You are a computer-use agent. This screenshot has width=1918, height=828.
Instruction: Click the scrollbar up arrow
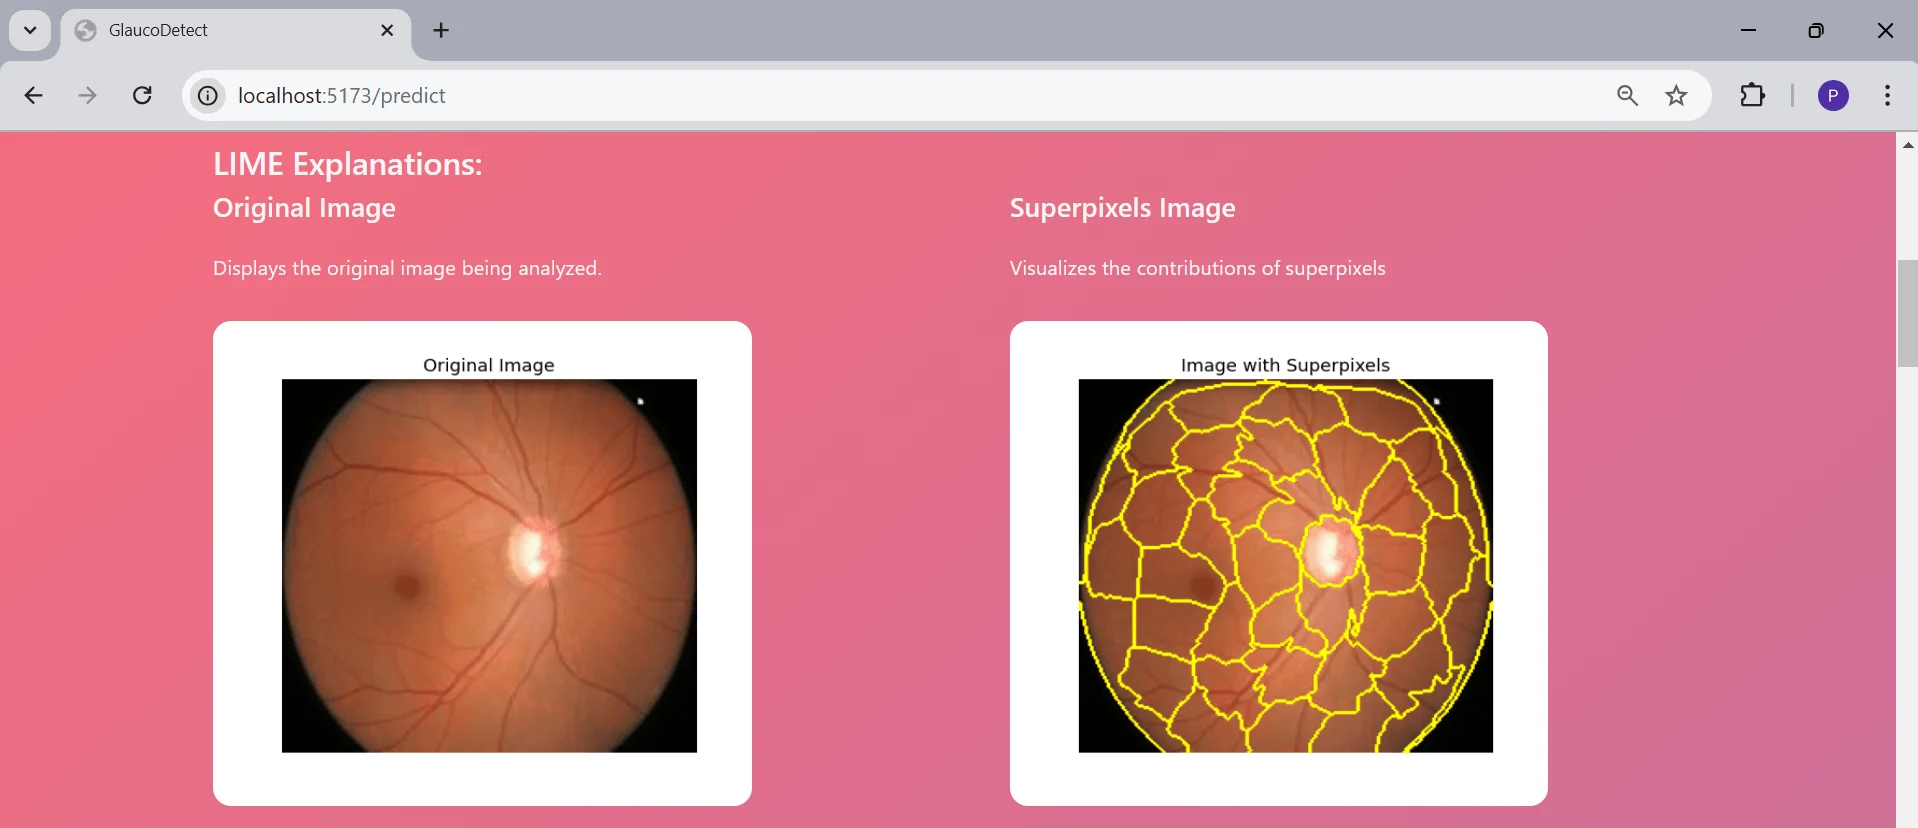[x=1907, y=145]
